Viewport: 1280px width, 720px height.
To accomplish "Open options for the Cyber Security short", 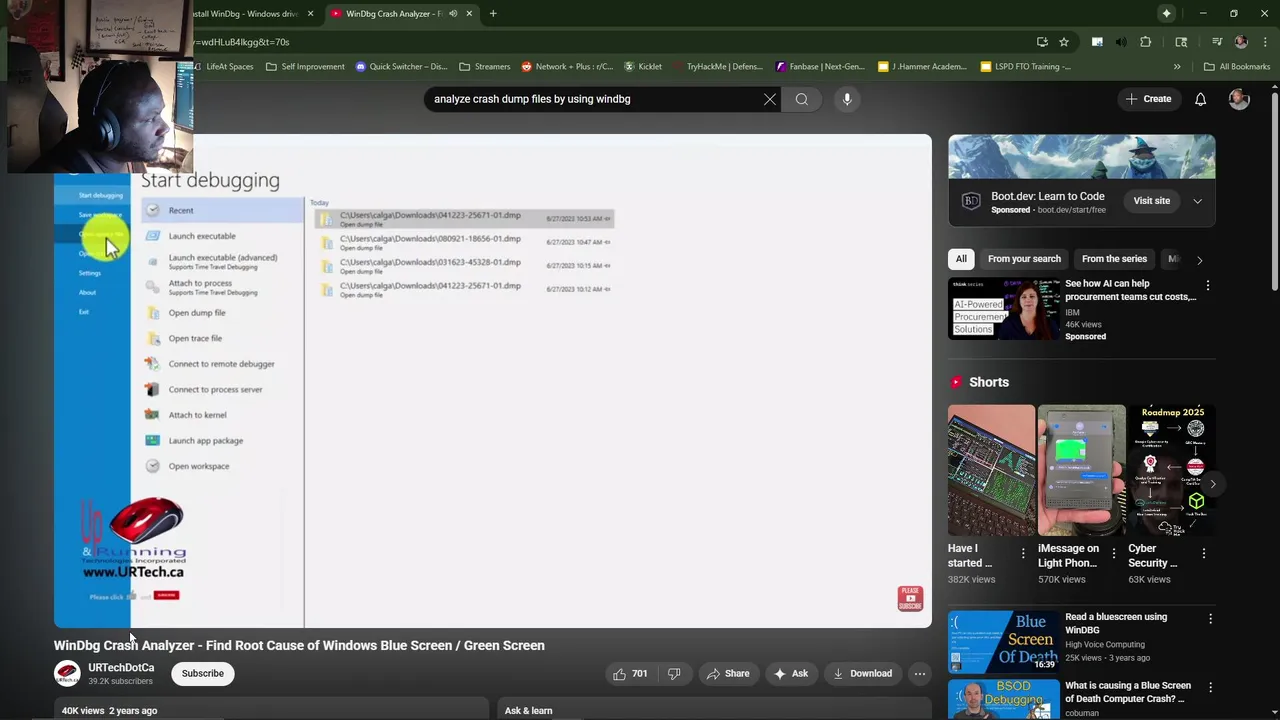I will [x=1204, y=553].
